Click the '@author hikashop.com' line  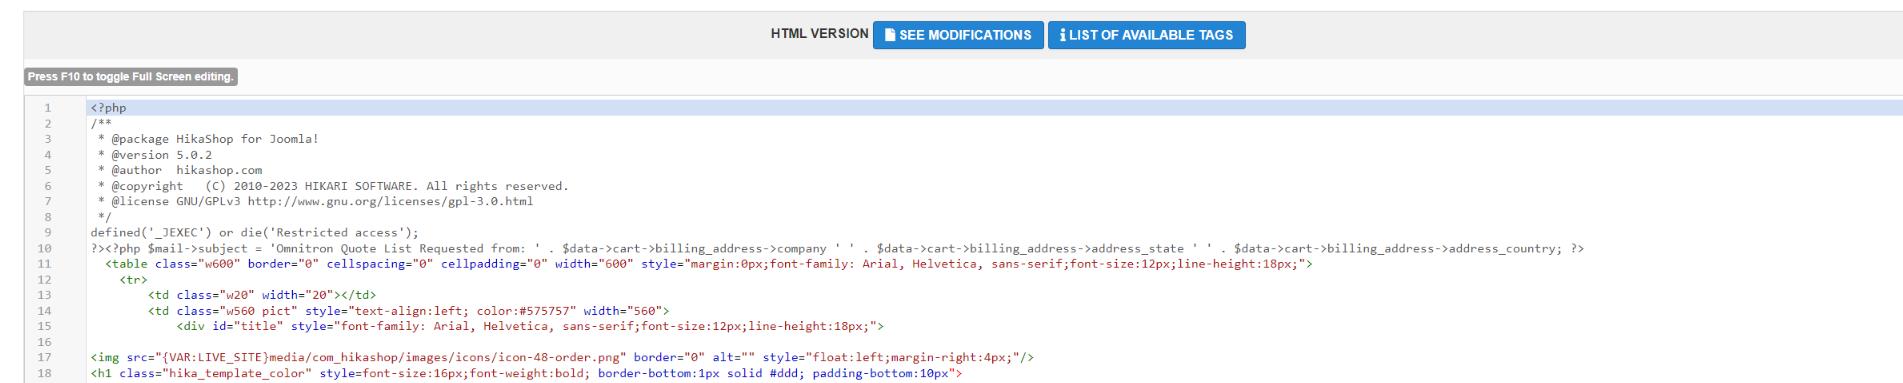[180, 170]
